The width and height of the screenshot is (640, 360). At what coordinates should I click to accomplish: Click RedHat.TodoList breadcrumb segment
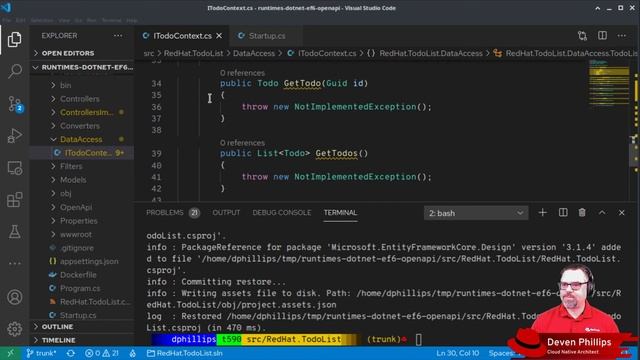tap(193, 53)
